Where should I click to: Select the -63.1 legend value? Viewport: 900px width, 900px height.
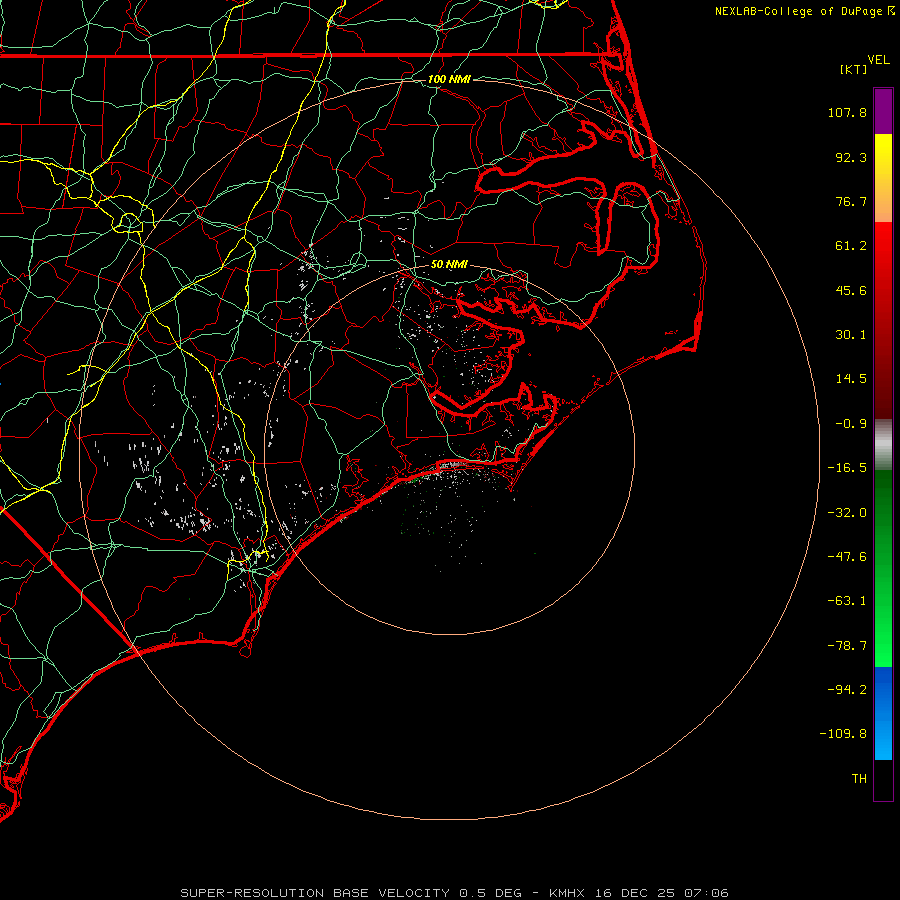pyautogui.click(x=847, y=601)
